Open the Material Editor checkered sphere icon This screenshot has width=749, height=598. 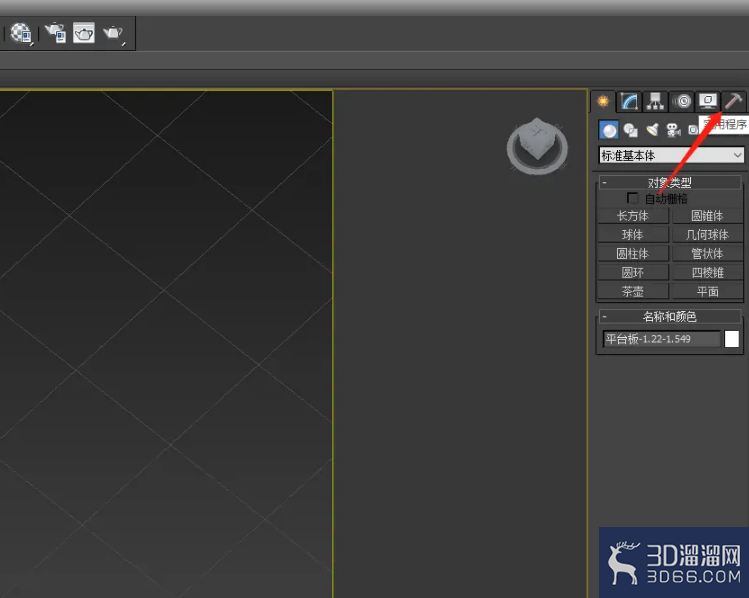[x=21, y=33]
